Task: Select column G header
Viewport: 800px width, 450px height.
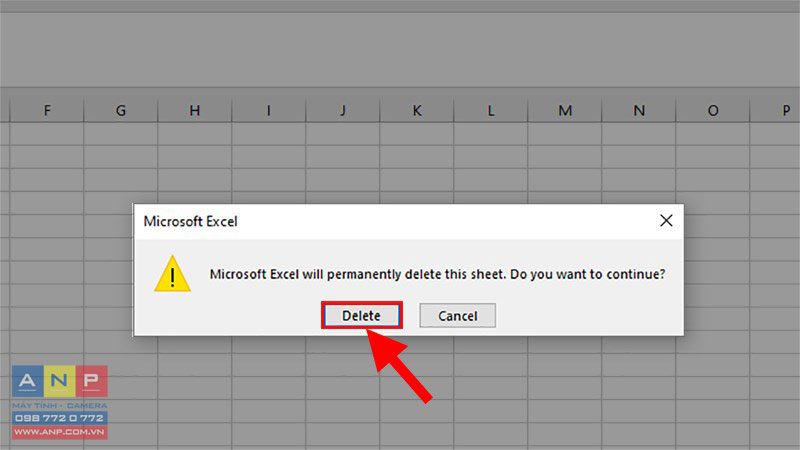Action: coord(121,110)
